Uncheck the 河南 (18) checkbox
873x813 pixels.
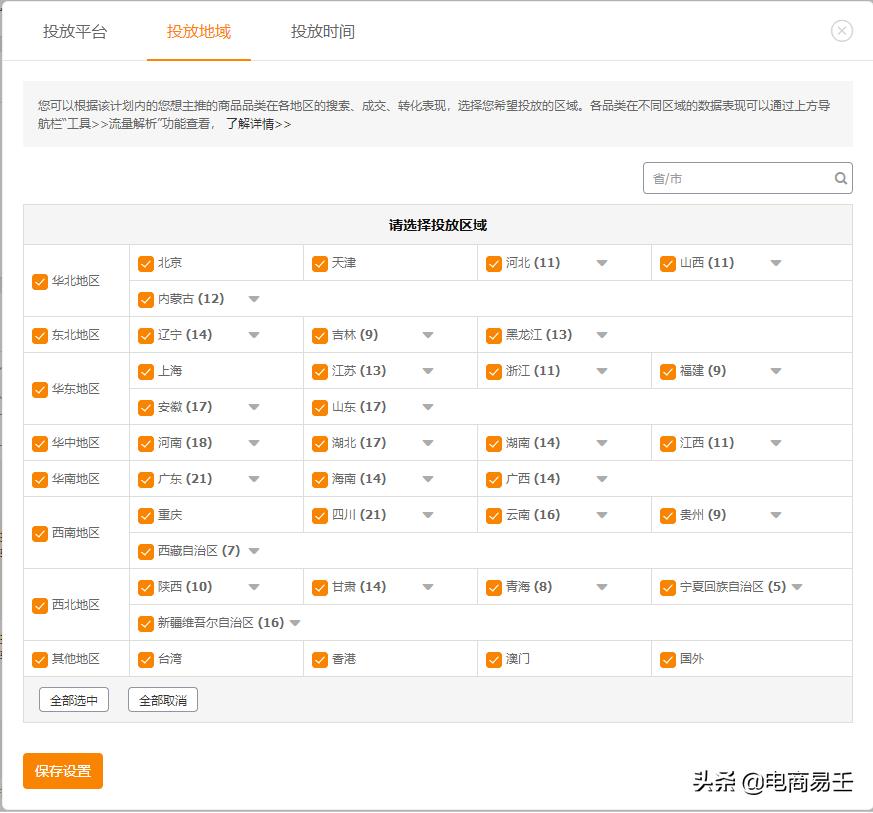(x=146, y=444)
